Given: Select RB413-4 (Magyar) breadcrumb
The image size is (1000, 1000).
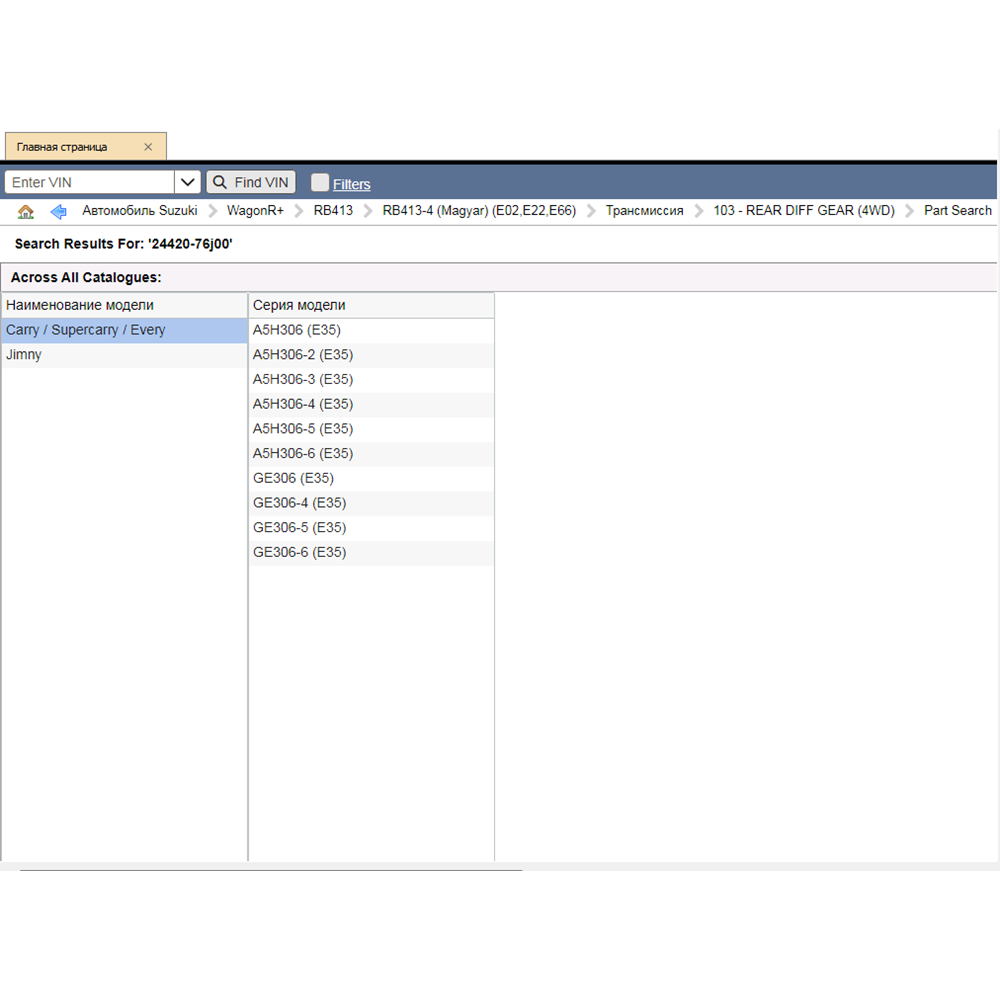Looking at the screenshot, I should point(479,211).
